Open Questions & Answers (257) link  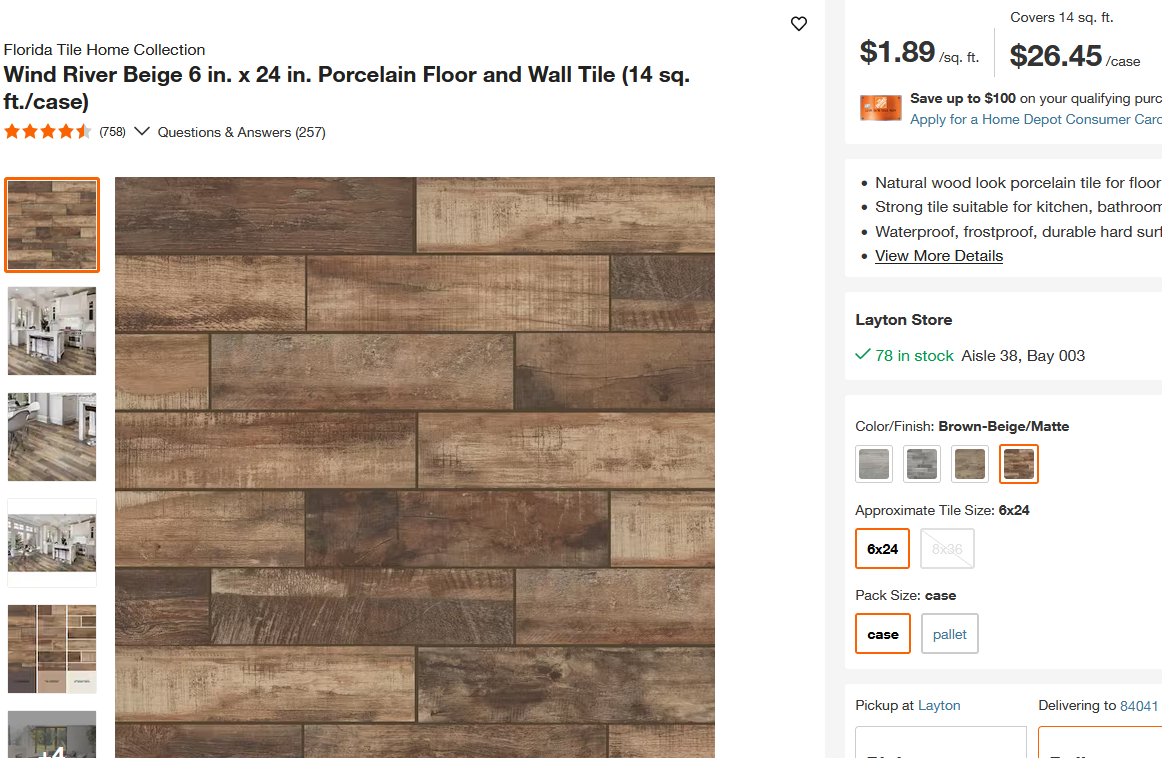242,132
